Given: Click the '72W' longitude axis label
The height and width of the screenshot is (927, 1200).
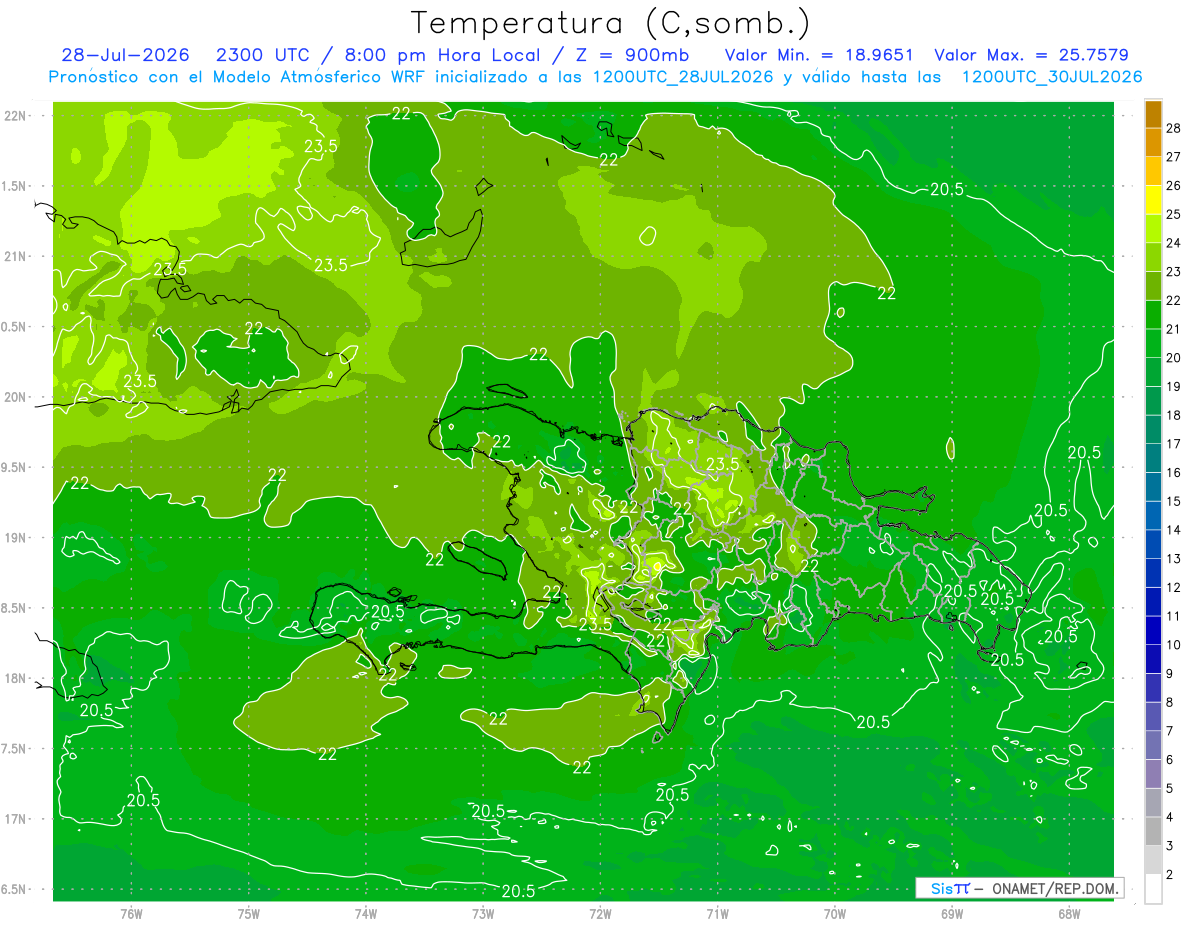Looking at the screenshot, I should click(600, 914).
